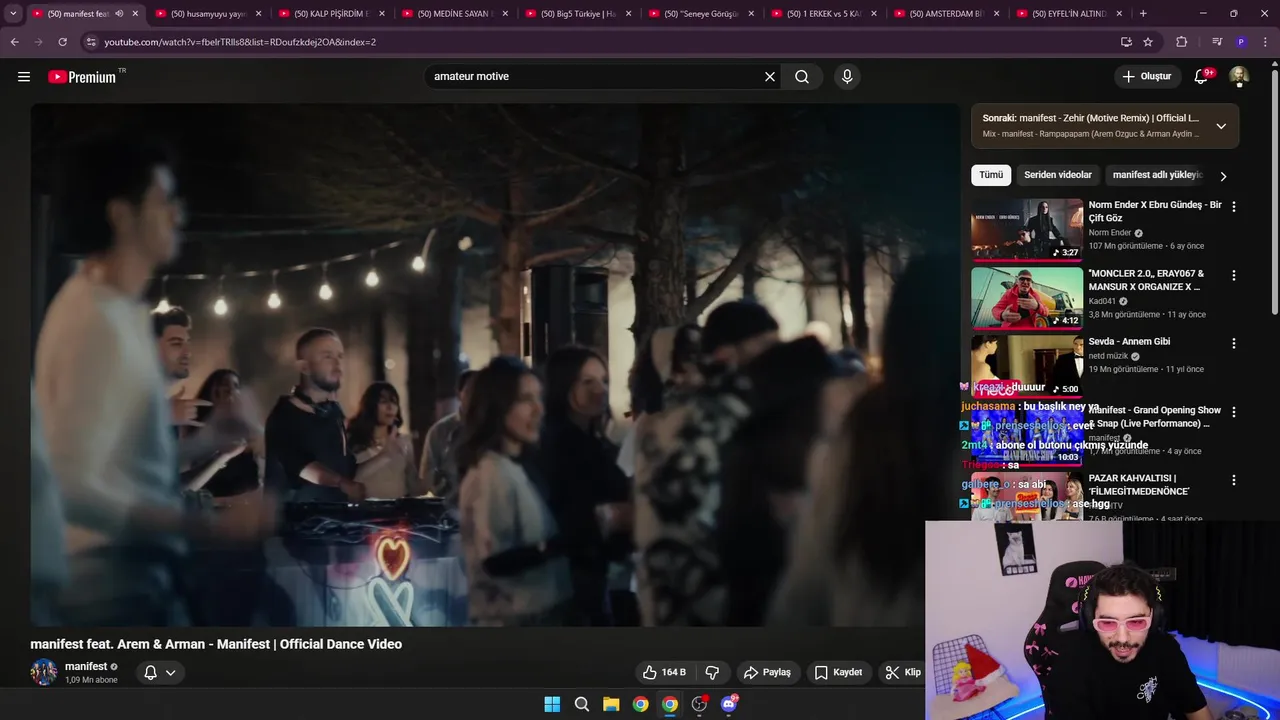1280x720 pixels.
Task: Open the cast/install icon in the address bar
Action: pos(1126,42)
